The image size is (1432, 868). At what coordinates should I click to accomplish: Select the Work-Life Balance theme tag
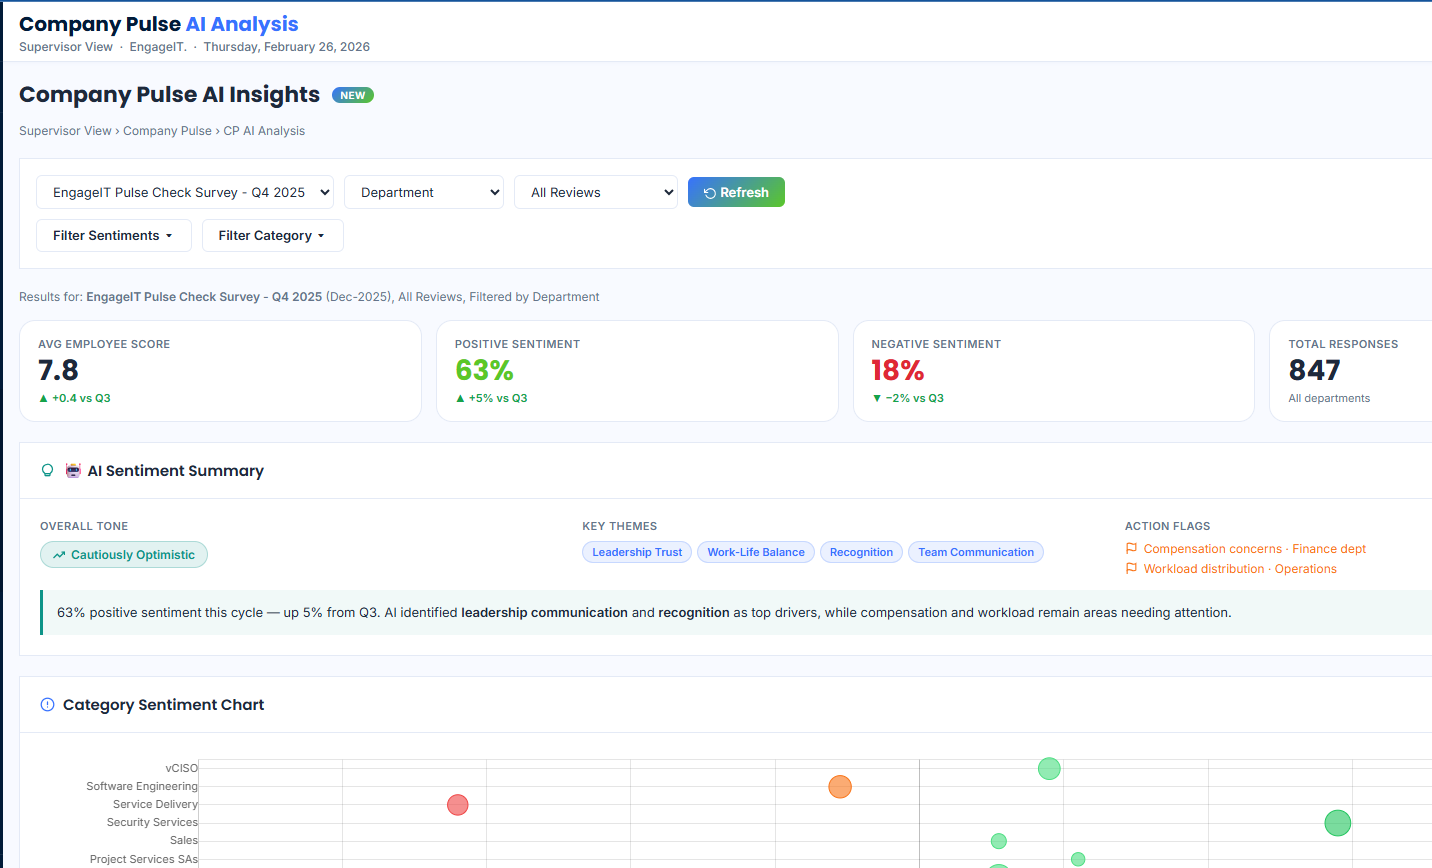756,552
